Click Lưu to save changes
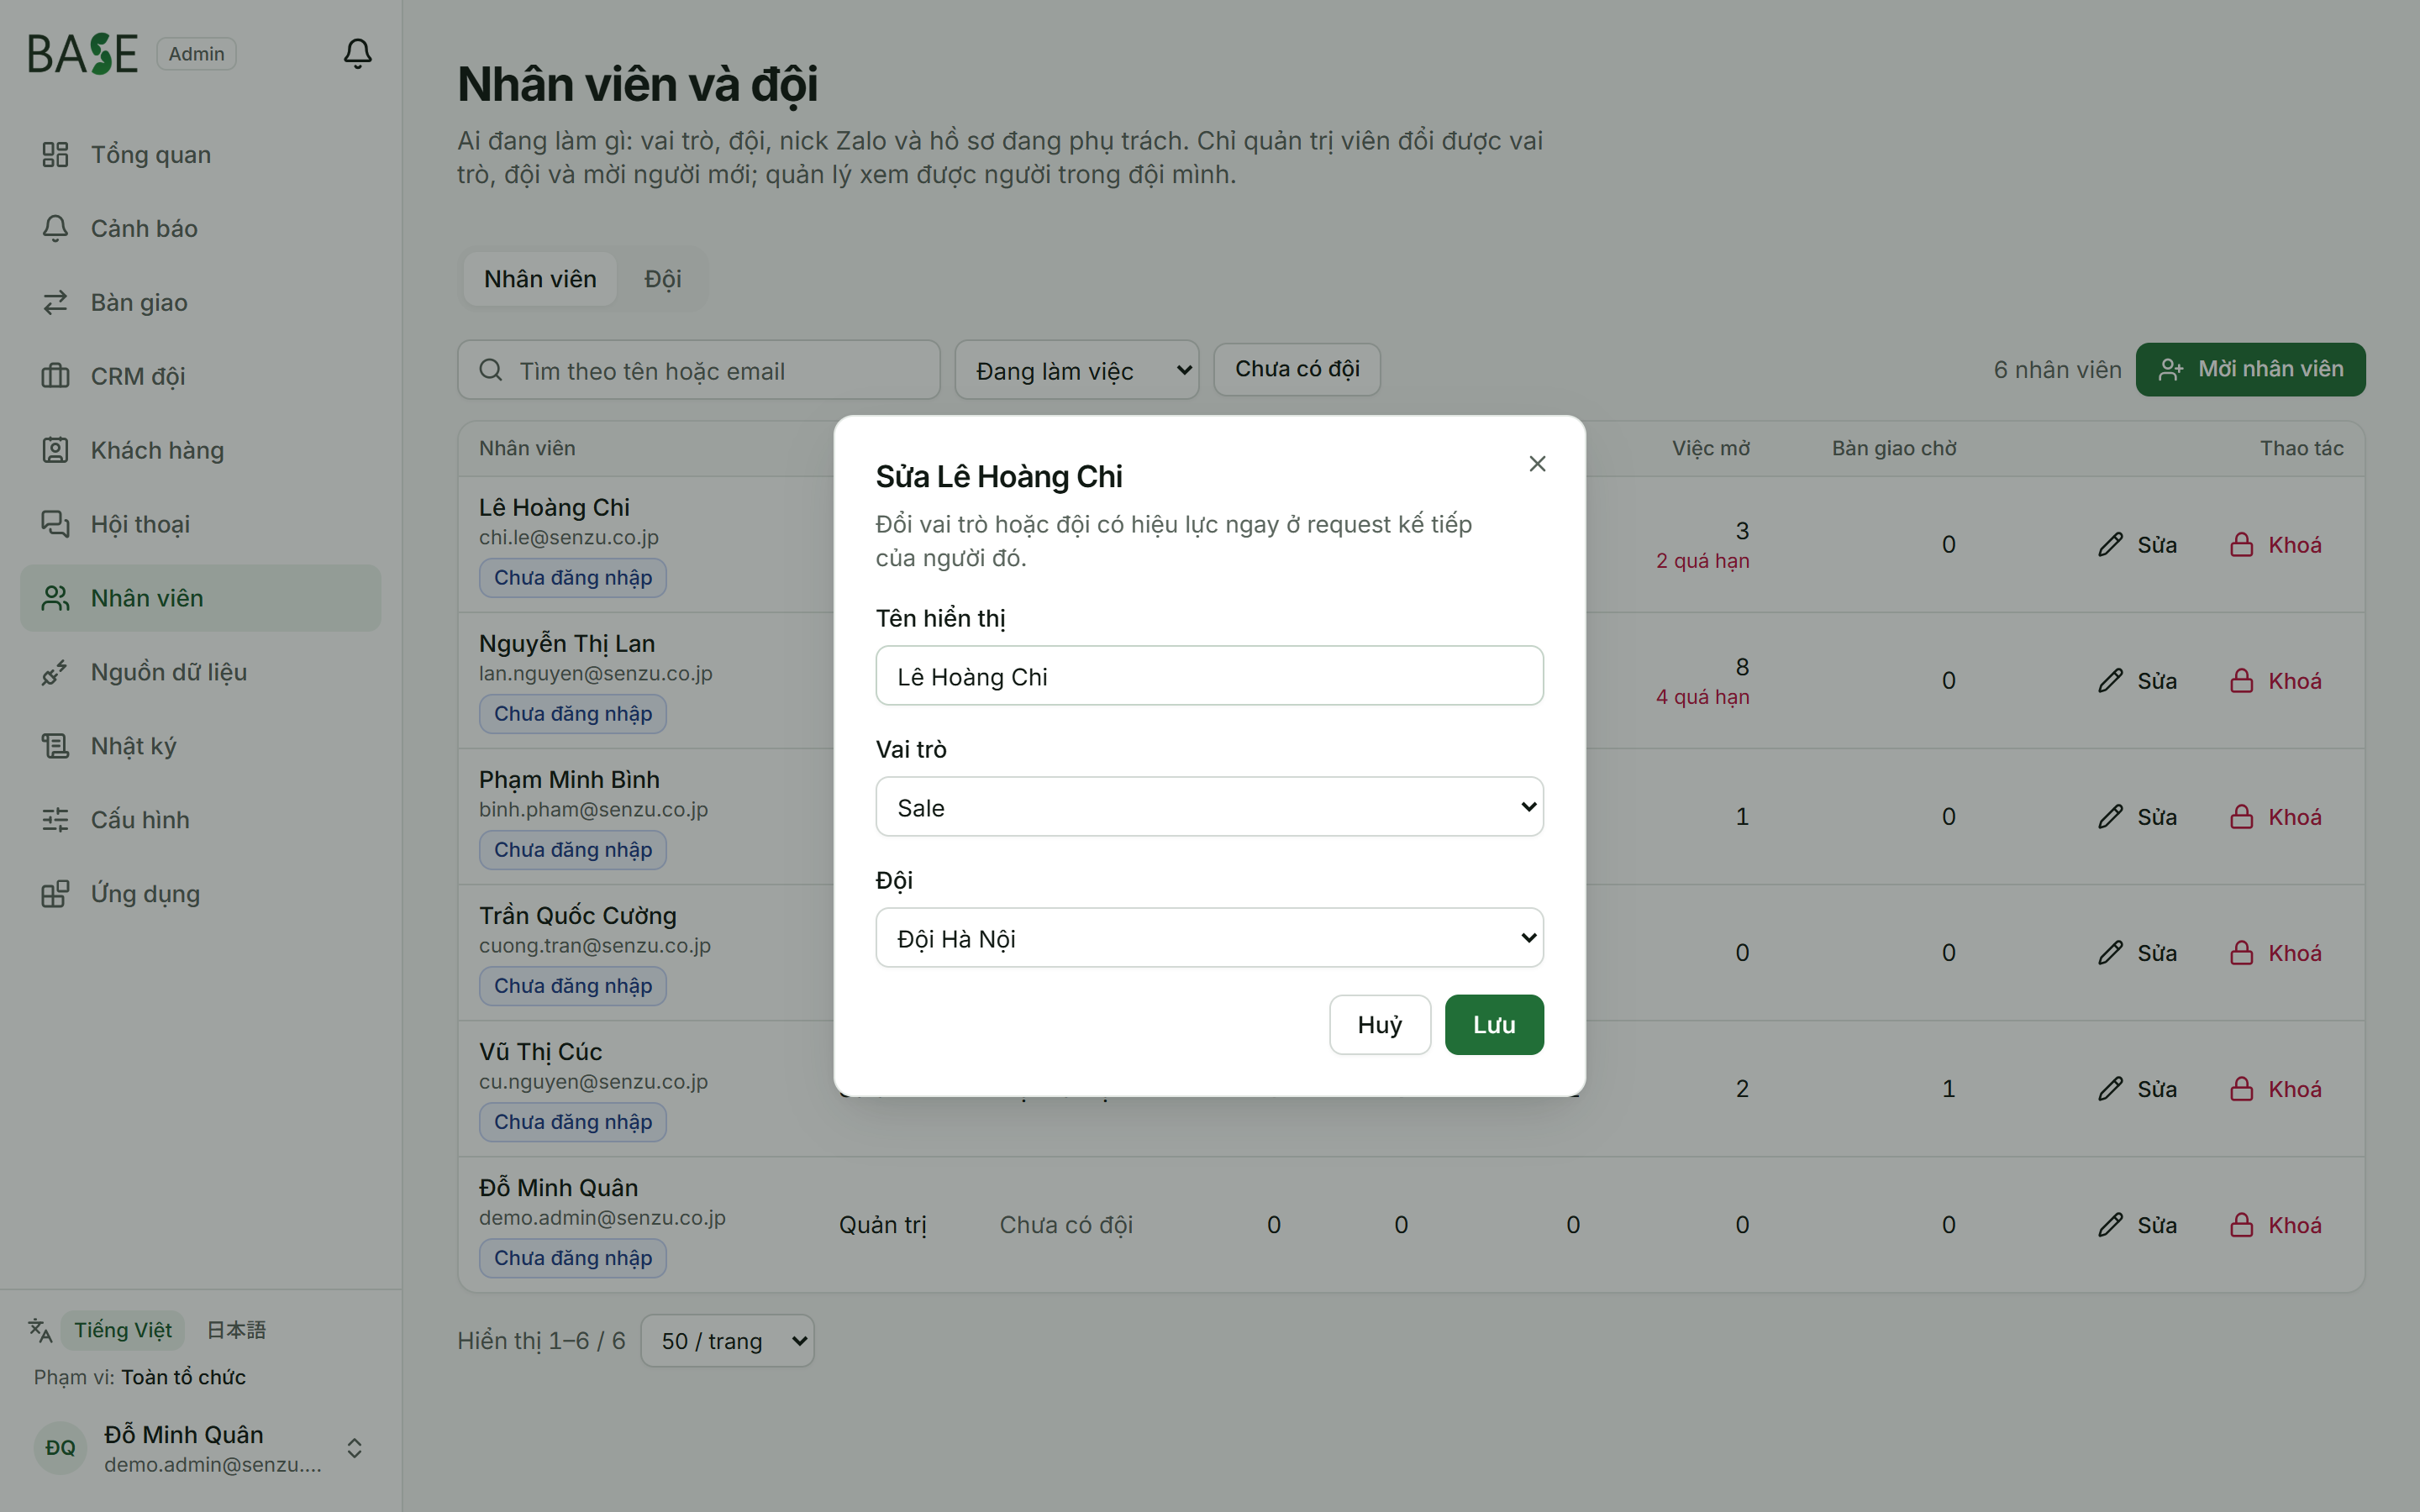Image resolution: width=2420 pixels, height=1512 pixels. 1494,1025
